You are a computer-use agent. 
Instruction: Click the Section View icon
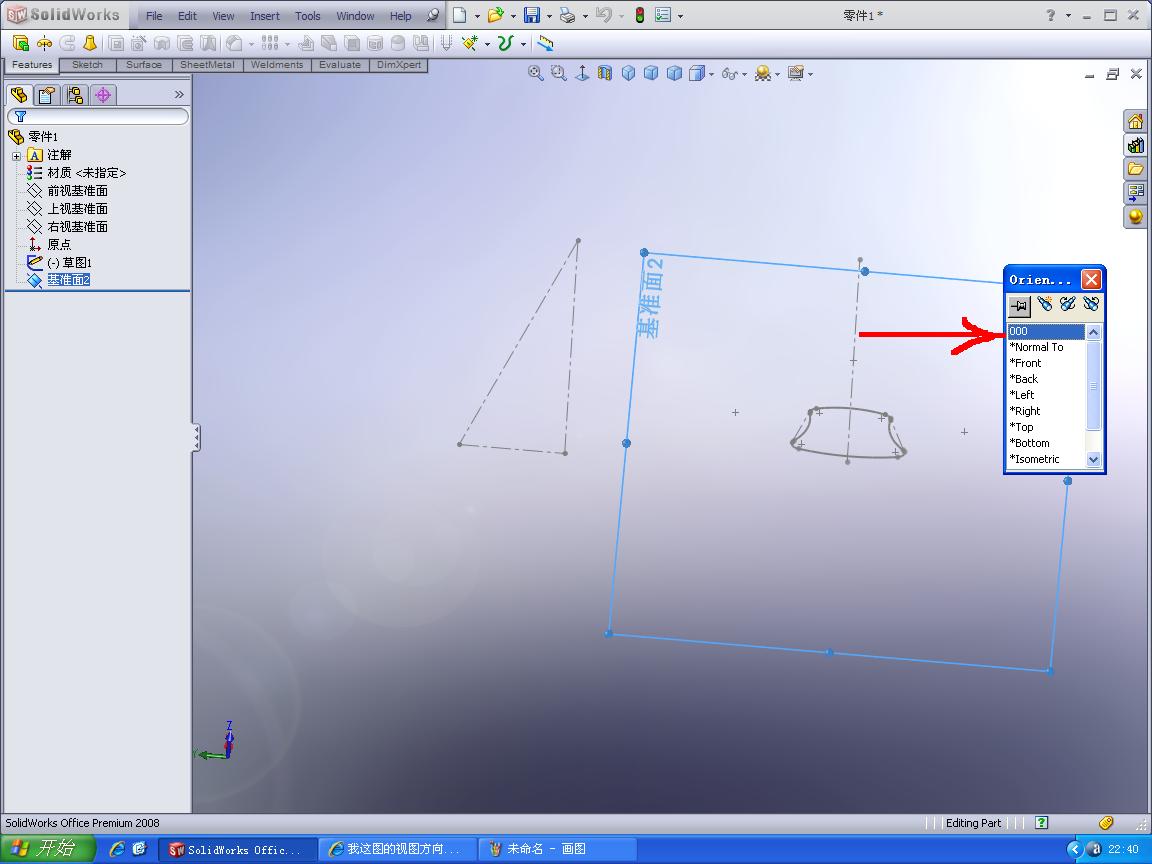(x=605, y=73)
